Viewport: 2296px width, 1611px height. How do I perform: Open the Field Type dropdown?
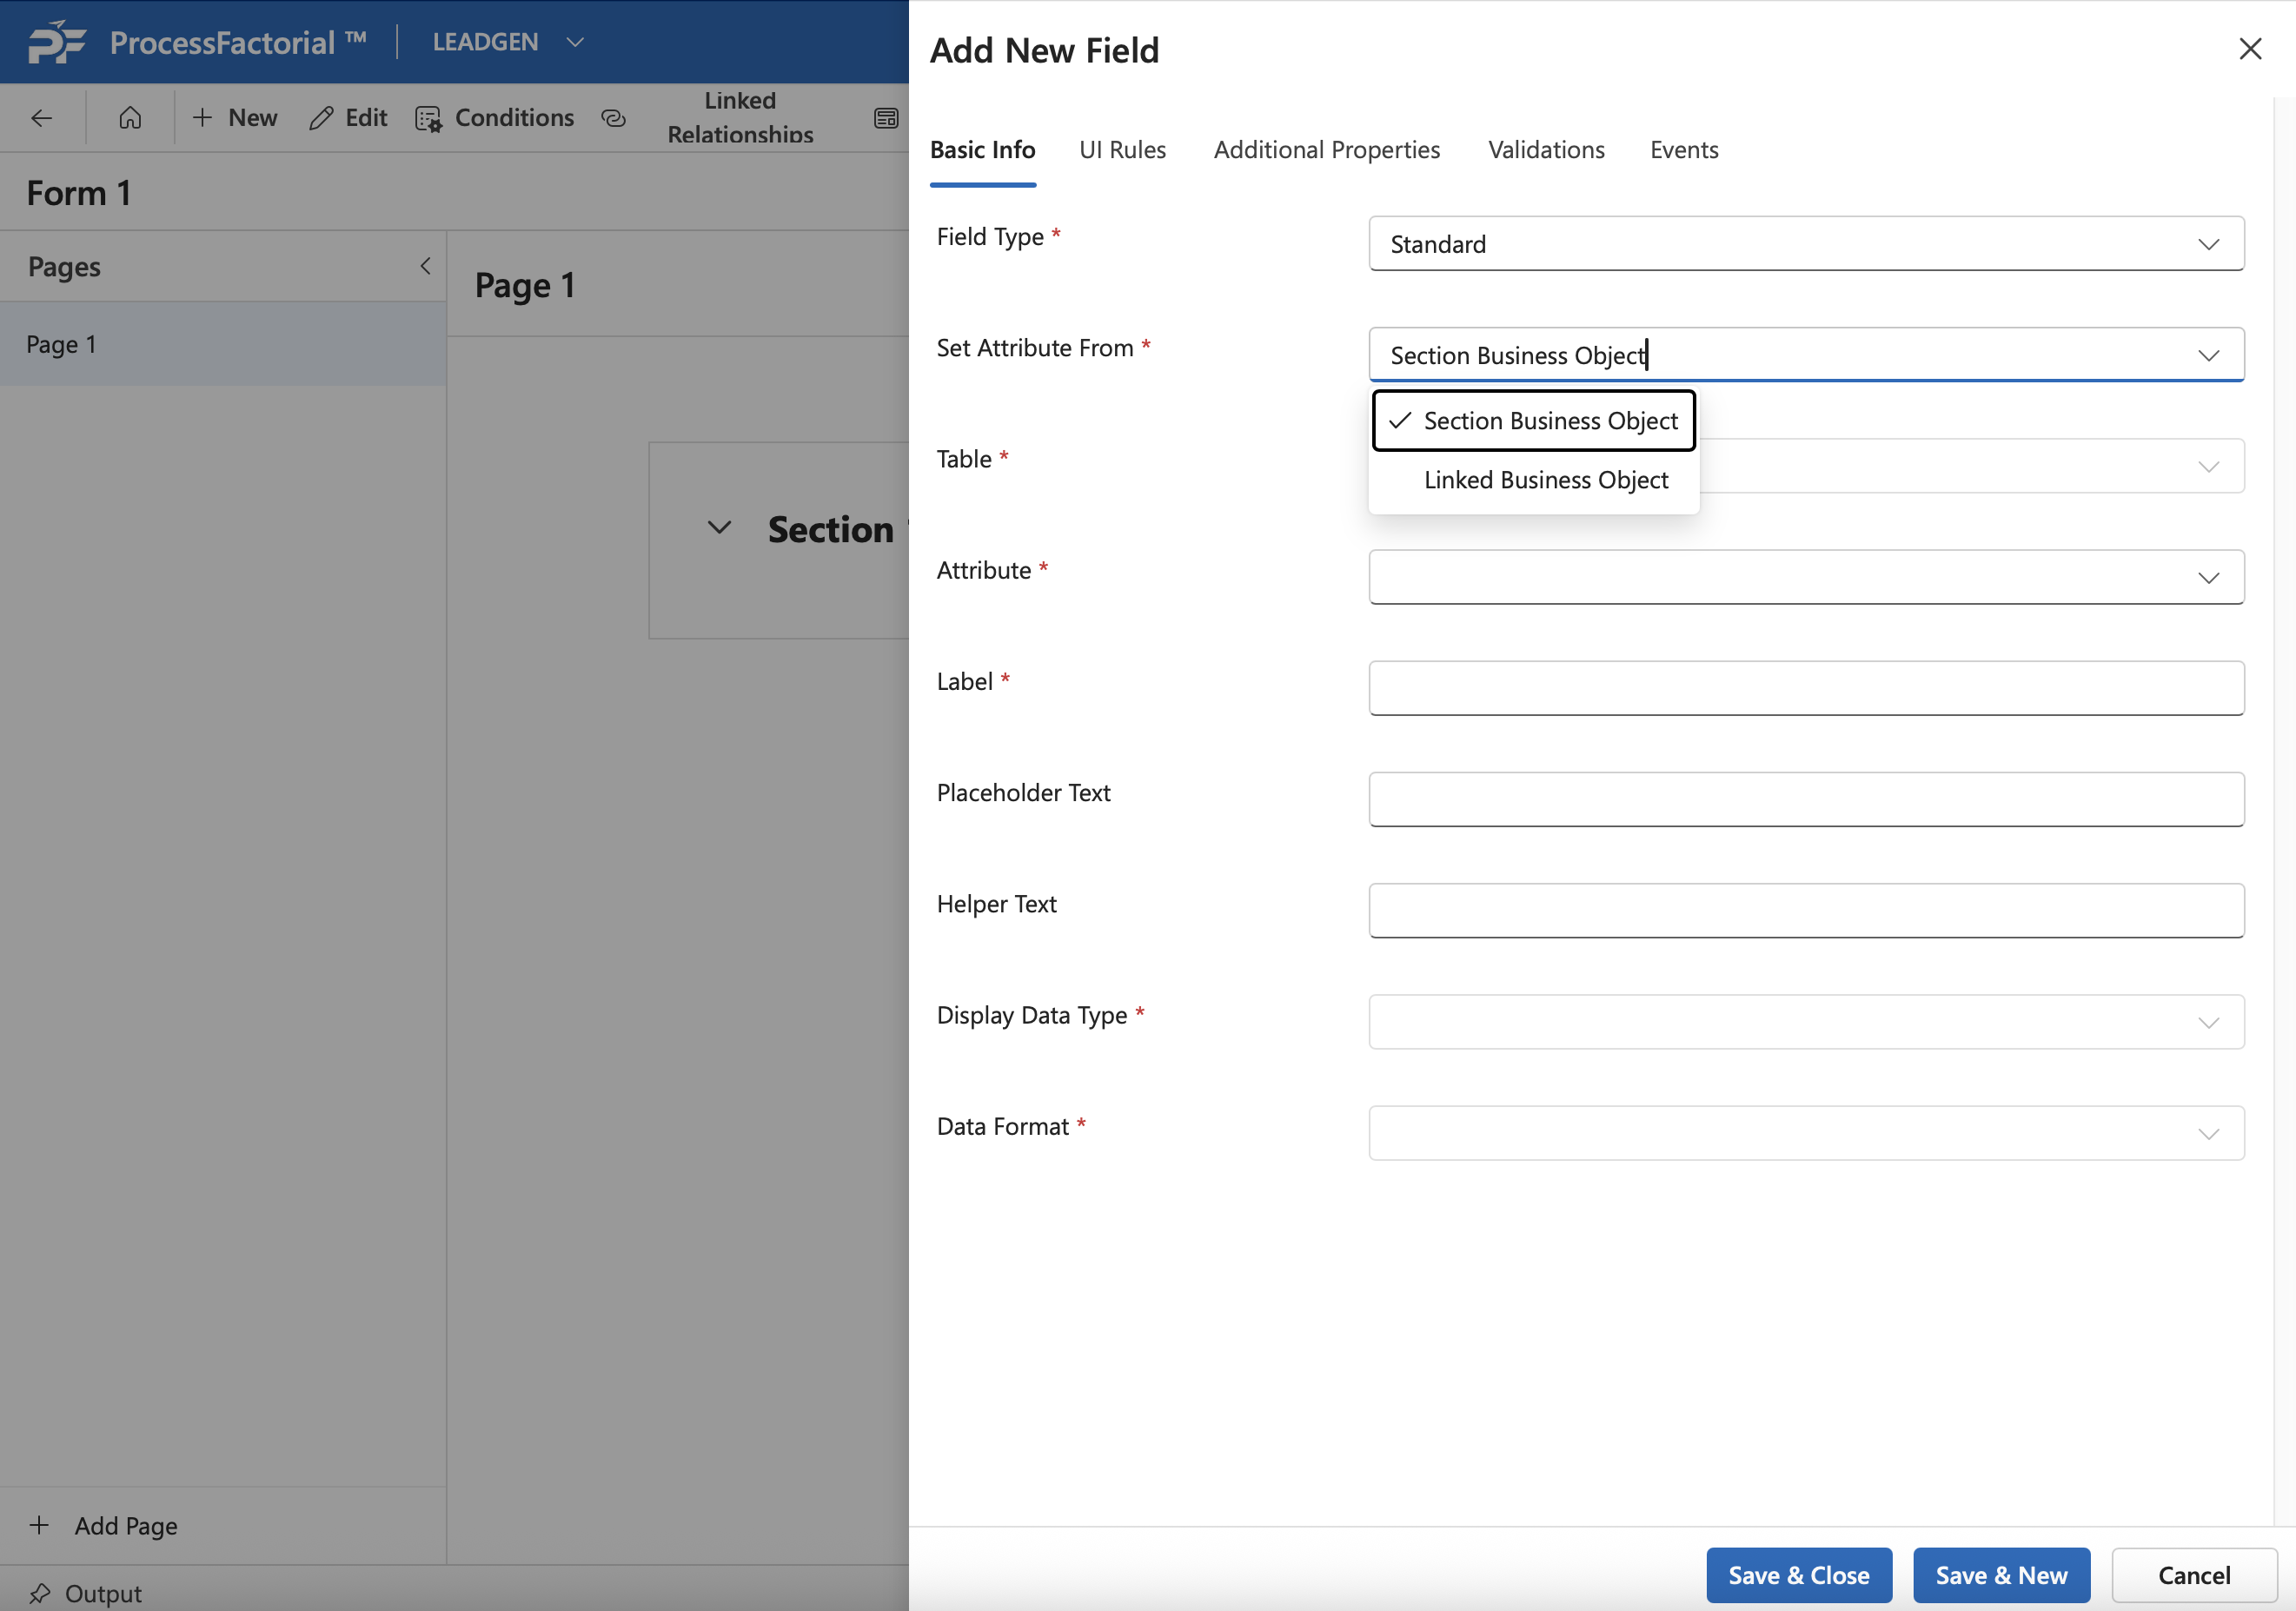click(1805, 244)
